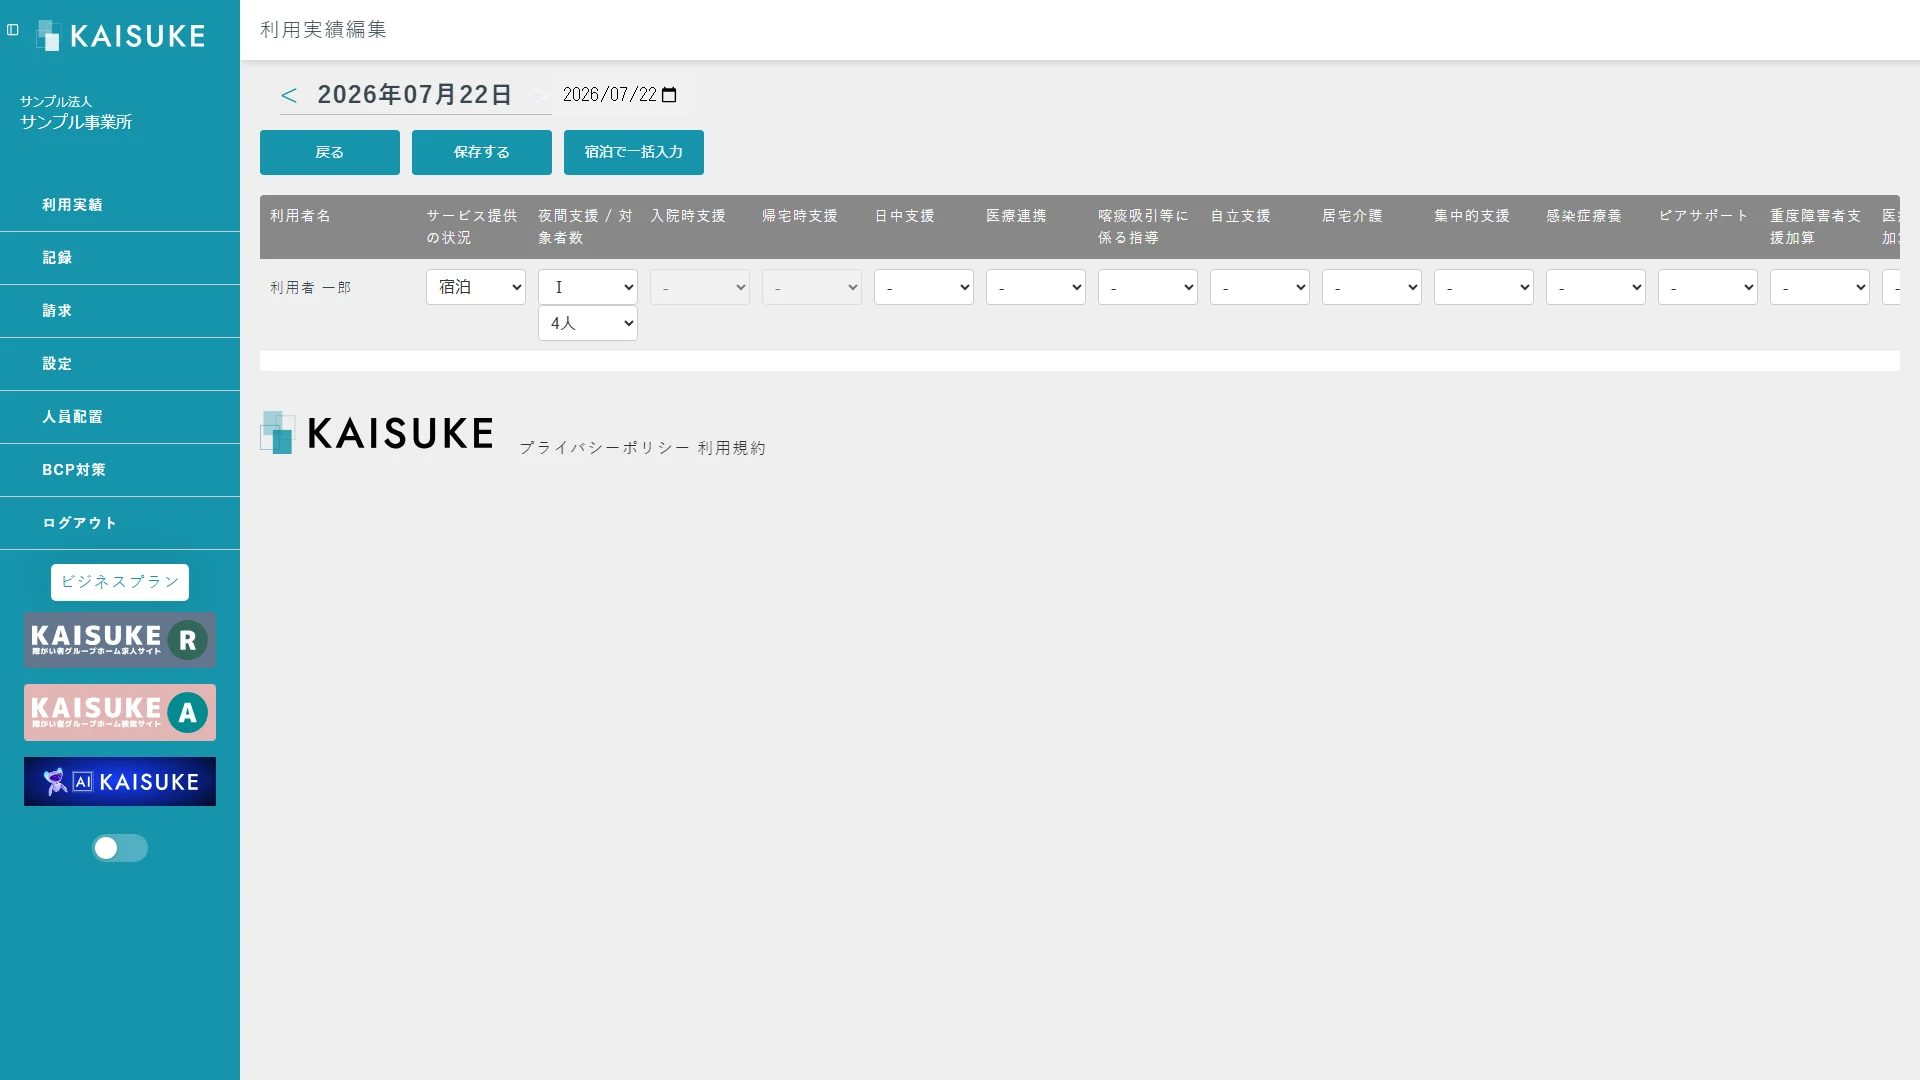1920x1080 pixels.
Task: Expand the 医療連携 dropdown
Action: (1036, 287)
